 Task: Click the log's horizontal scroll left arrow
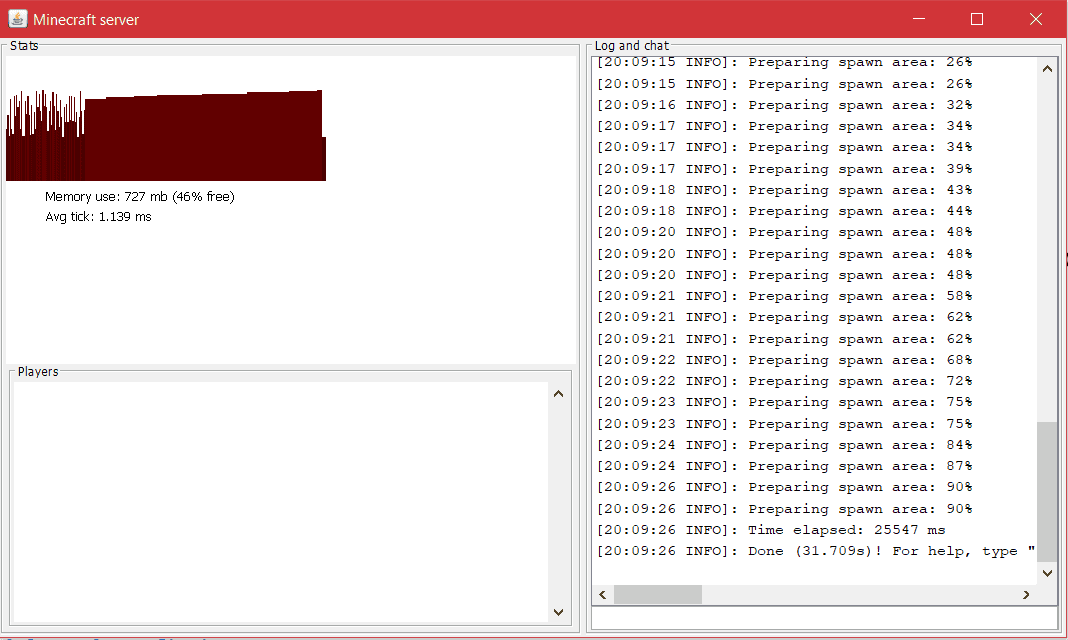[x=604, y=595]
